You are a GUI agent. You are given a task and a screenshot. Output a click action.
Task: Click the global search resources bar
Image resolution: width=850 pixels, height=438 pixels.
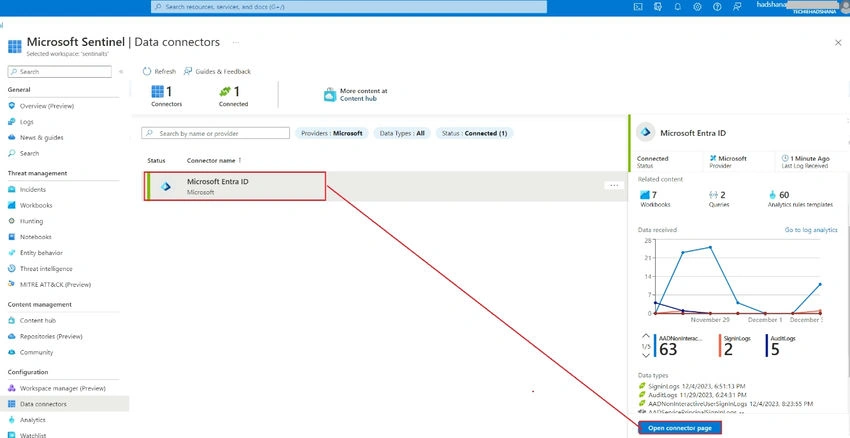pyautogui.click(x=349, y=7)
